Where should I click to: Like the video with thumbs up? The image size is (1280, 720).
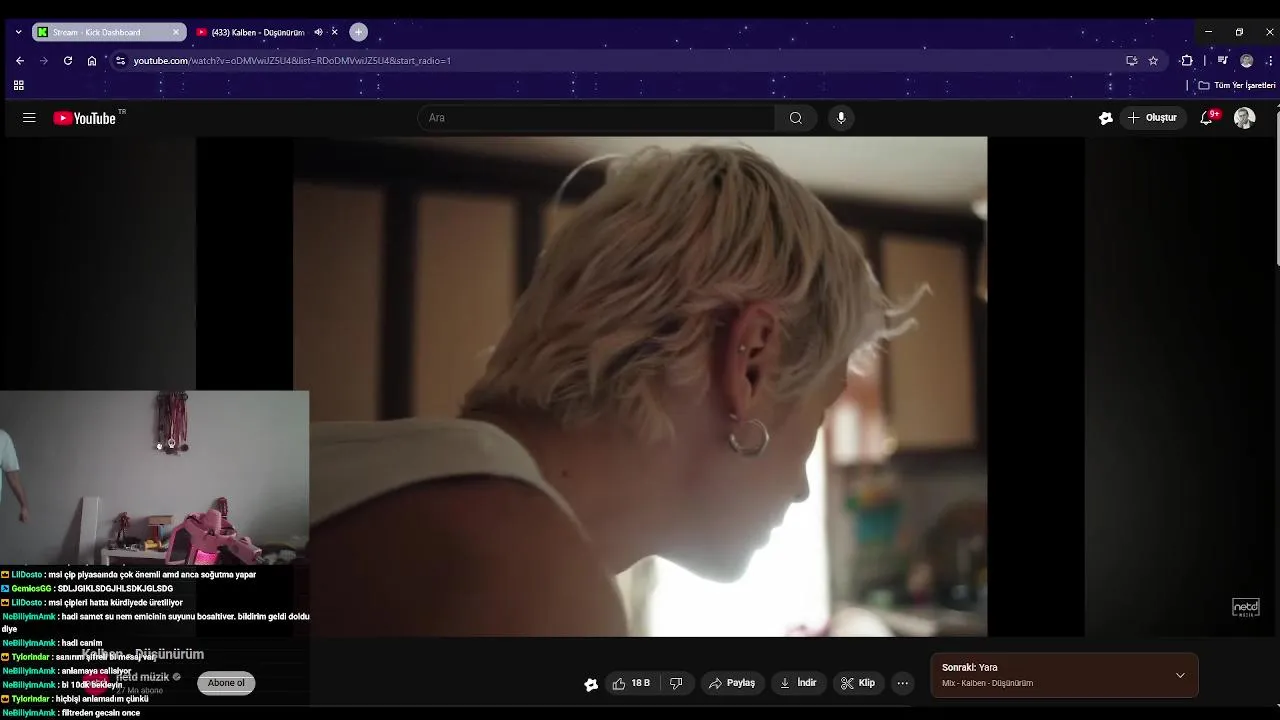[631, 683]
